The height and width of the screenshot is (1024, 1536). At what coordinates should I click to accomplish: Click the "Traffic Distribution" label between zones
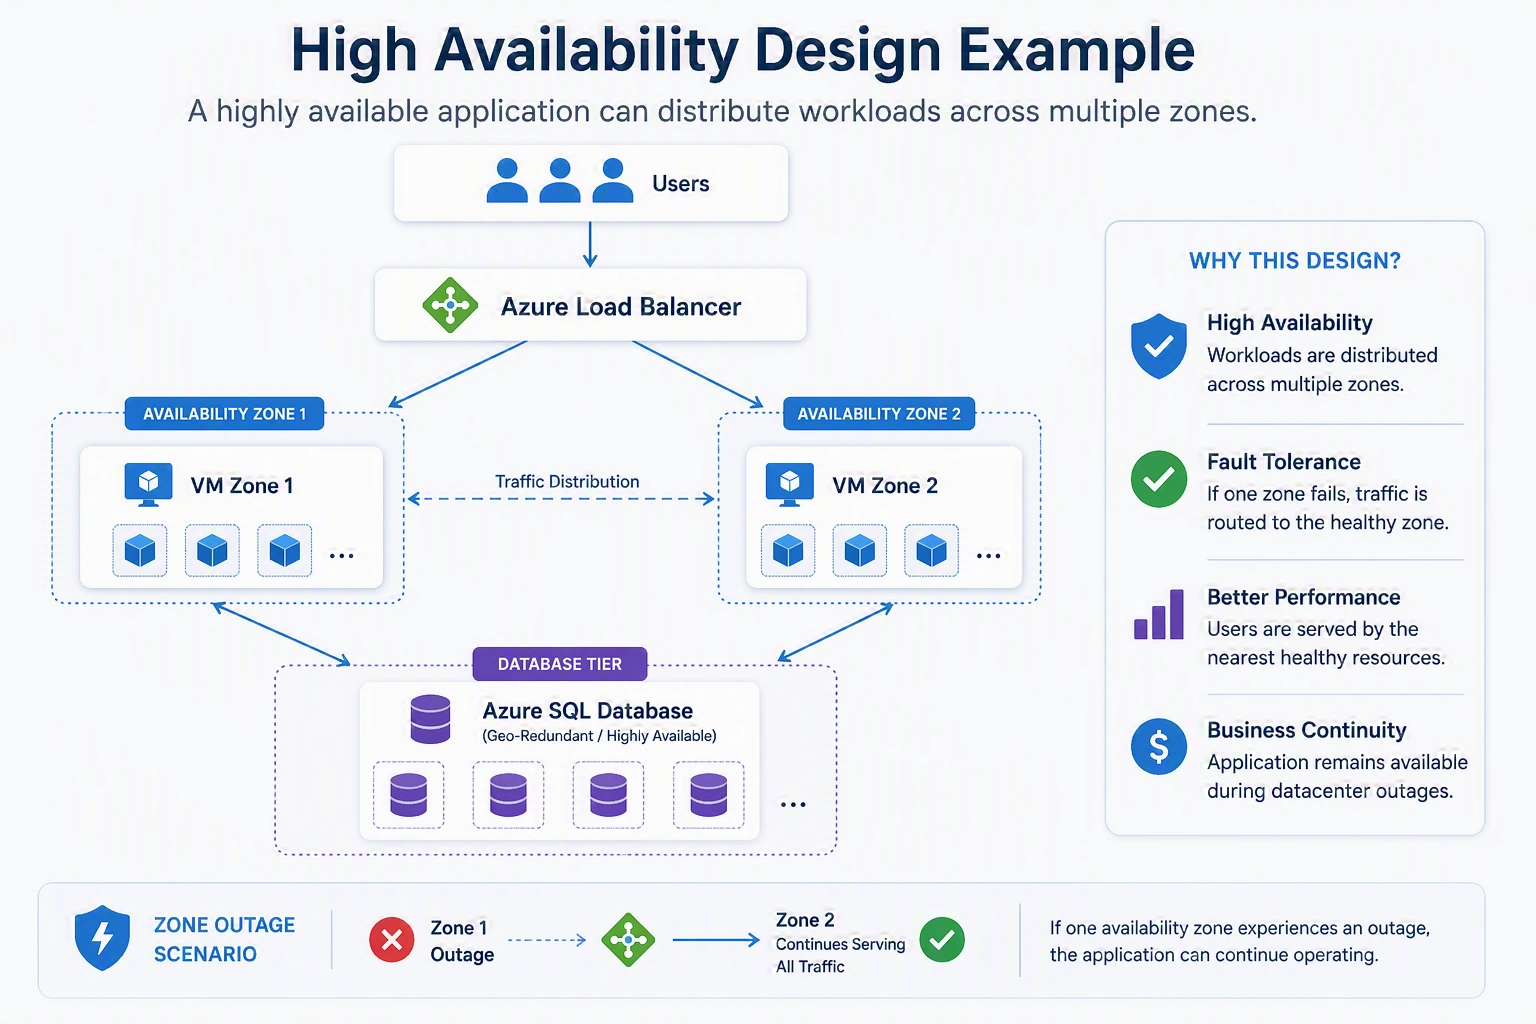pyautogui.click(x=567, y=481)
